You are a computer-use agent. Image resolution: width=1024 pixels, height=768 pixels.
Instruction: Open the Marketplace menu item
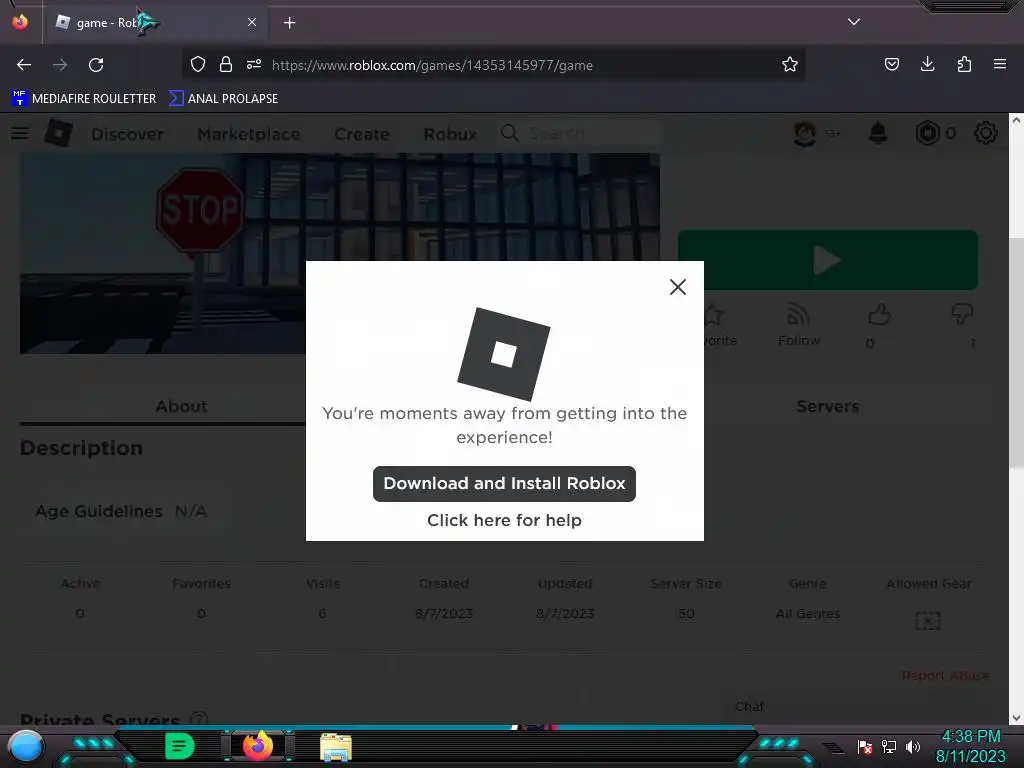point(249,134)
